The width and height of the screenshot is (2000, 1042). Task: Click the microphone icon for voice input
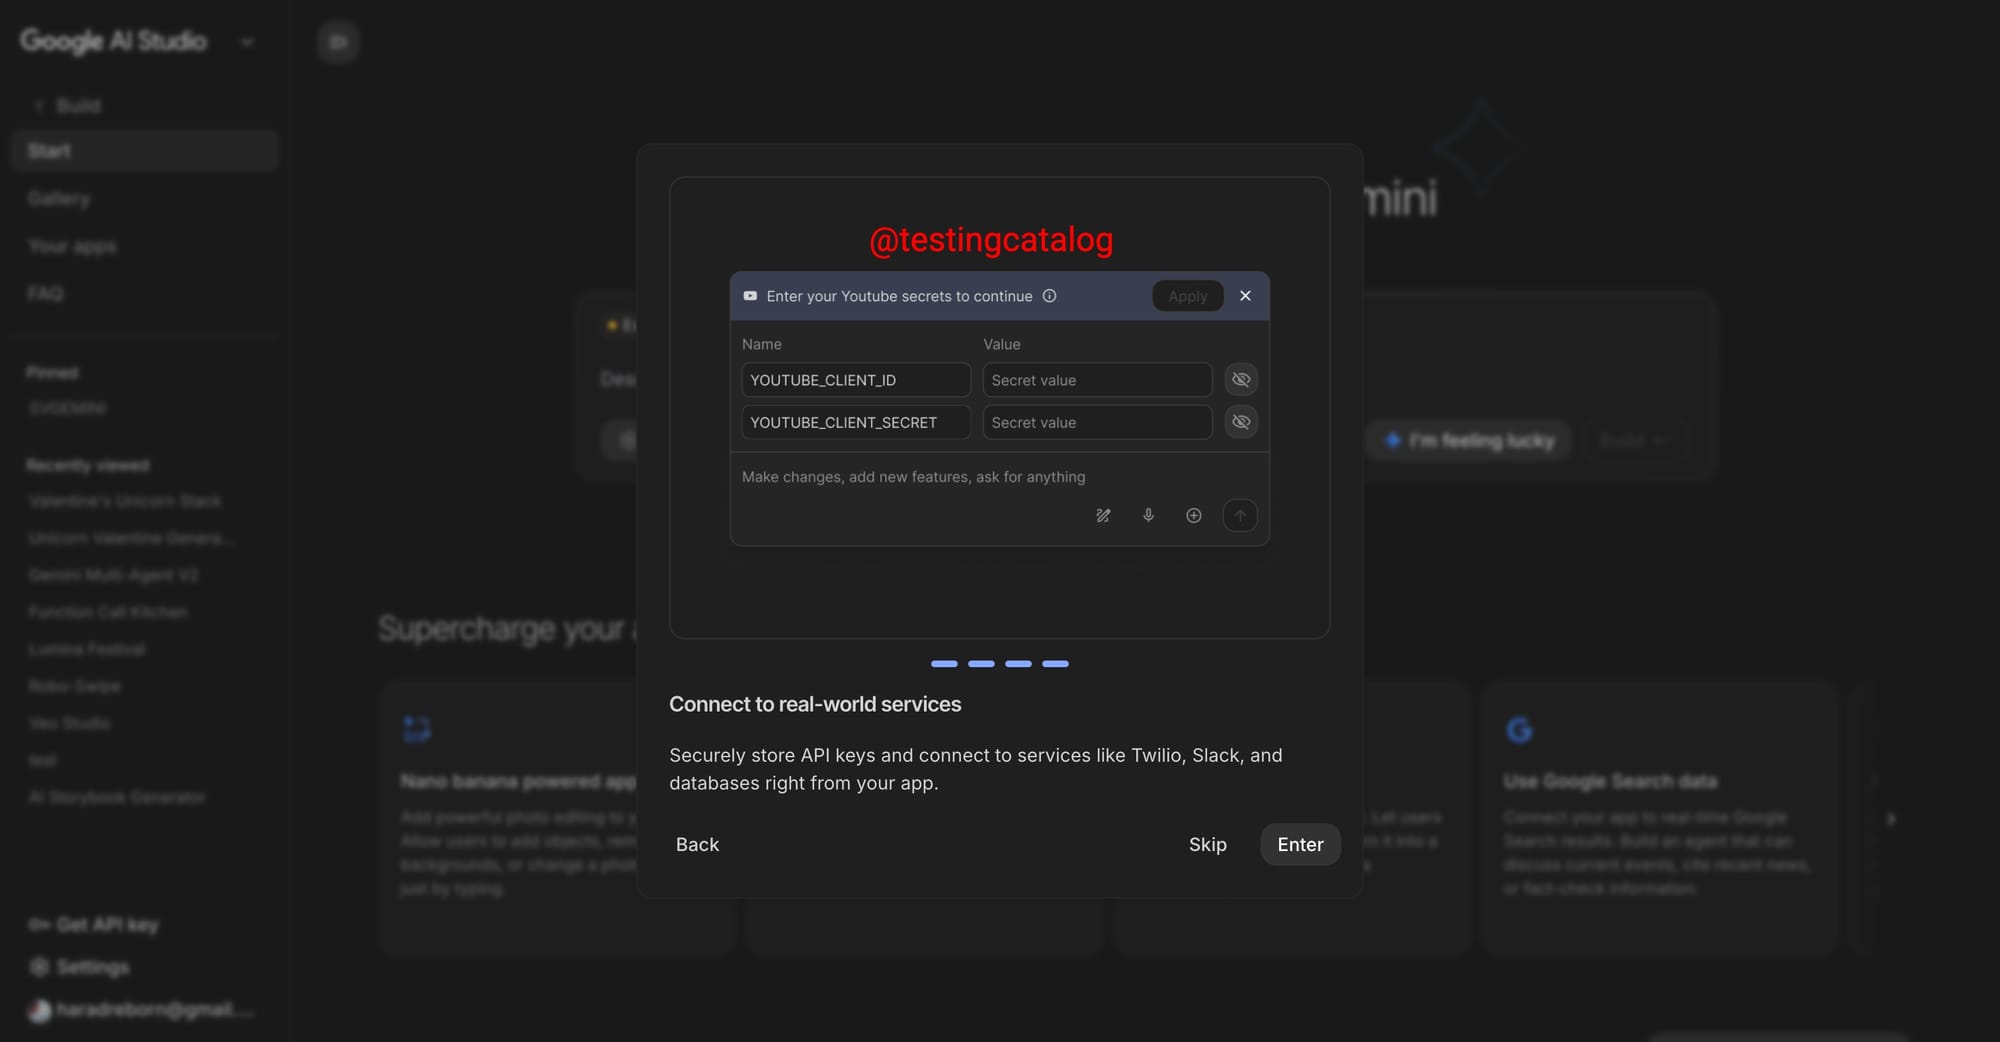pyautogui.click(x=1148, y=515)
